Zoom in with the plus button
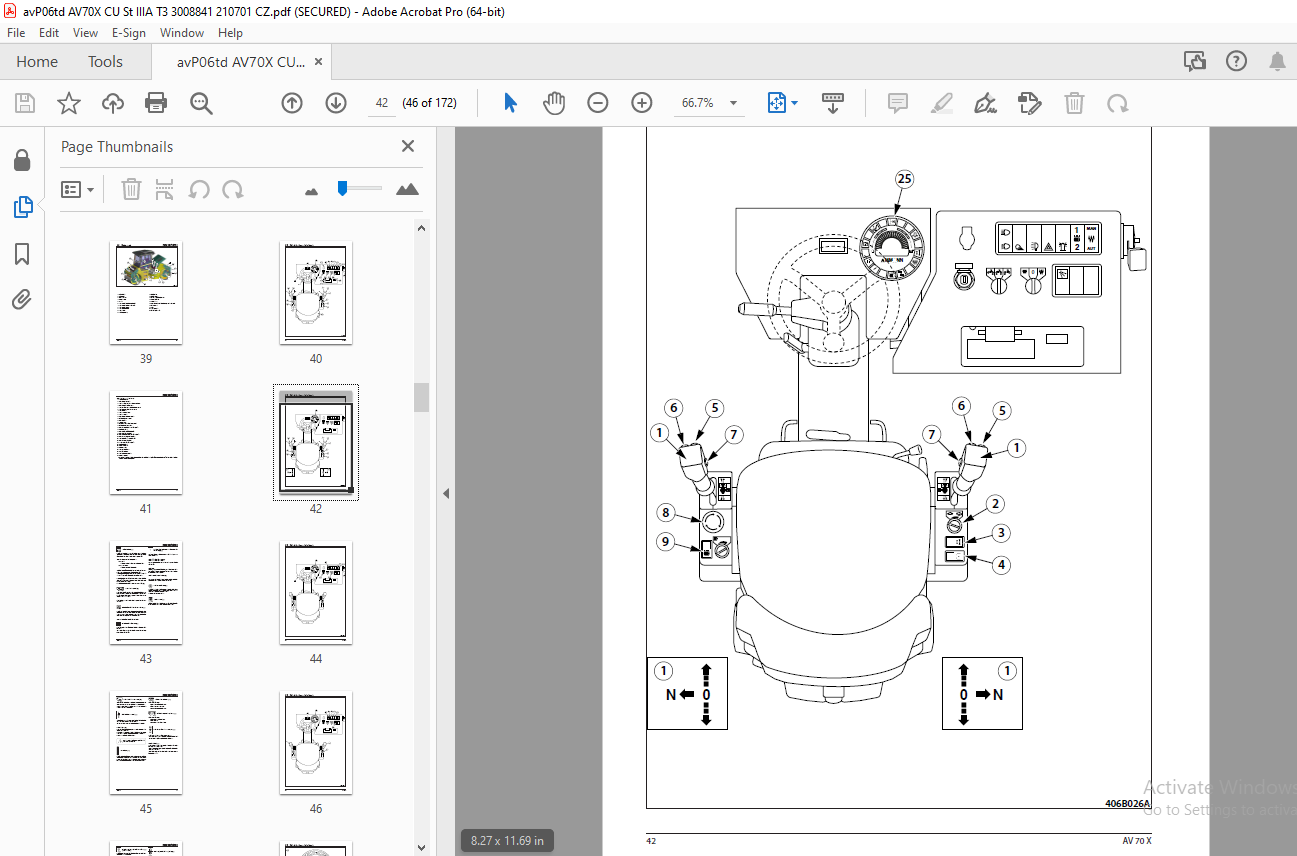The width and height of the screenshot is (1297, 856). click(642, 103)
